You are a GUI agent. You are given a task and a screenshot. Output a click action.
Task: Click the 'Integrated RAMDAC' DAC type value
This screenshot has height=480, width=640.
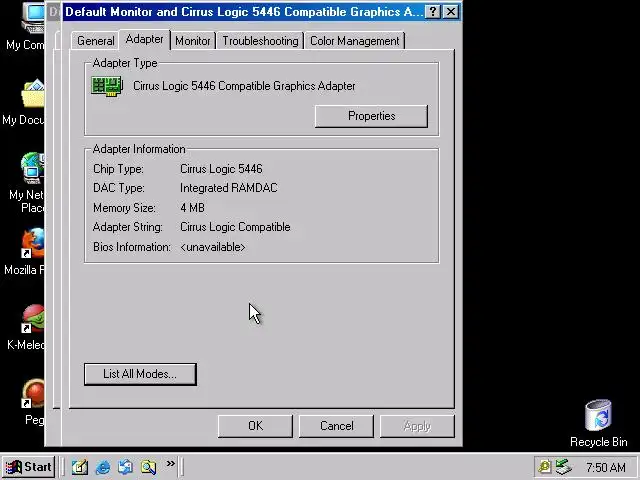click(229, 188)
